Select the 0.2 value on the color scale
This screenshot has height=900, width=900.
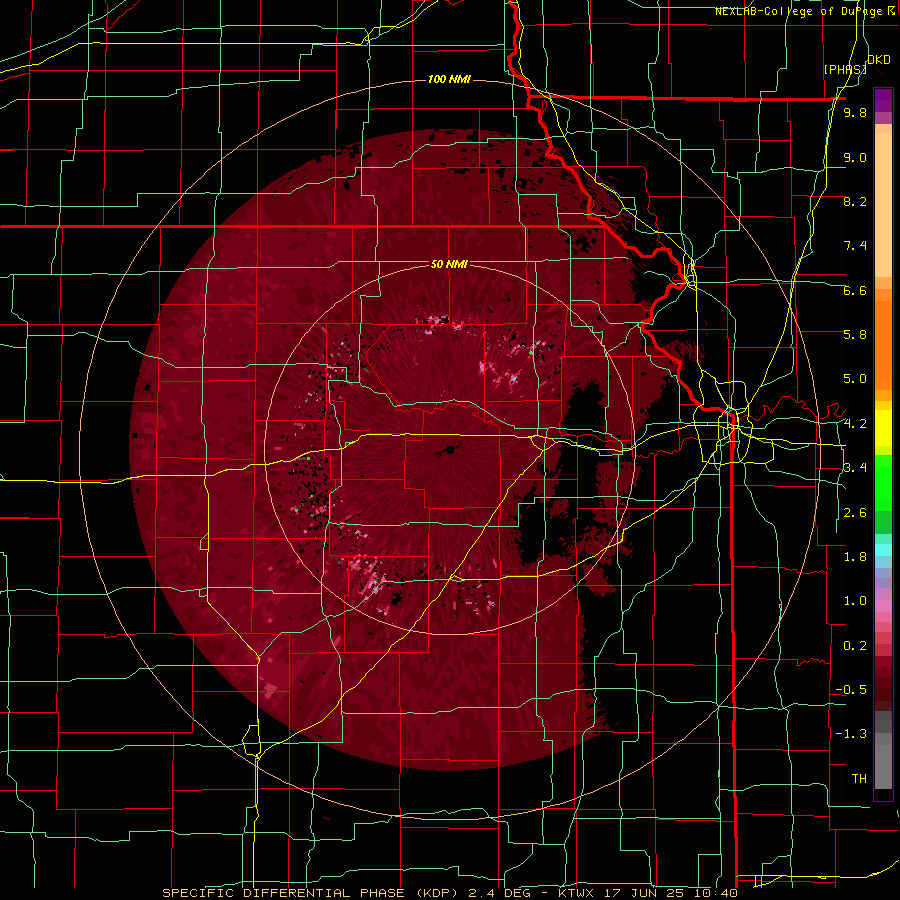coord(855,646)
